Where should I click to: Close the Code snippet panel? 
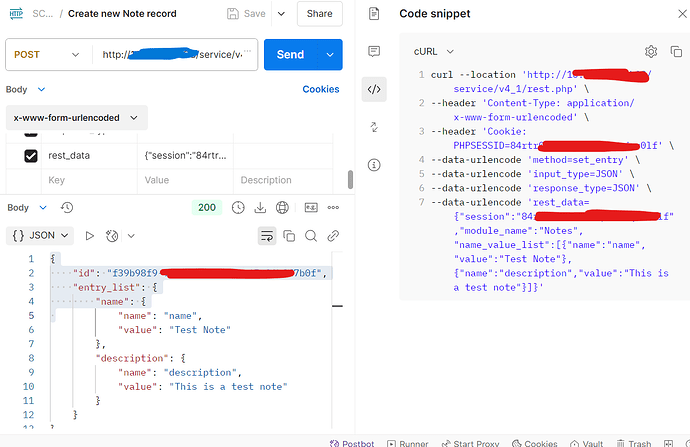click(683, 14)
